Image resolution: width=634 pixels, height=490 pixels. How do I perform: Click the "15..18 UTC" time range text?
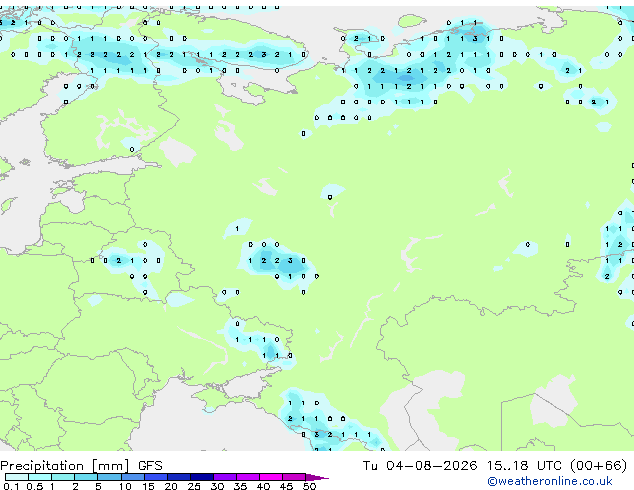pos(524,466)
